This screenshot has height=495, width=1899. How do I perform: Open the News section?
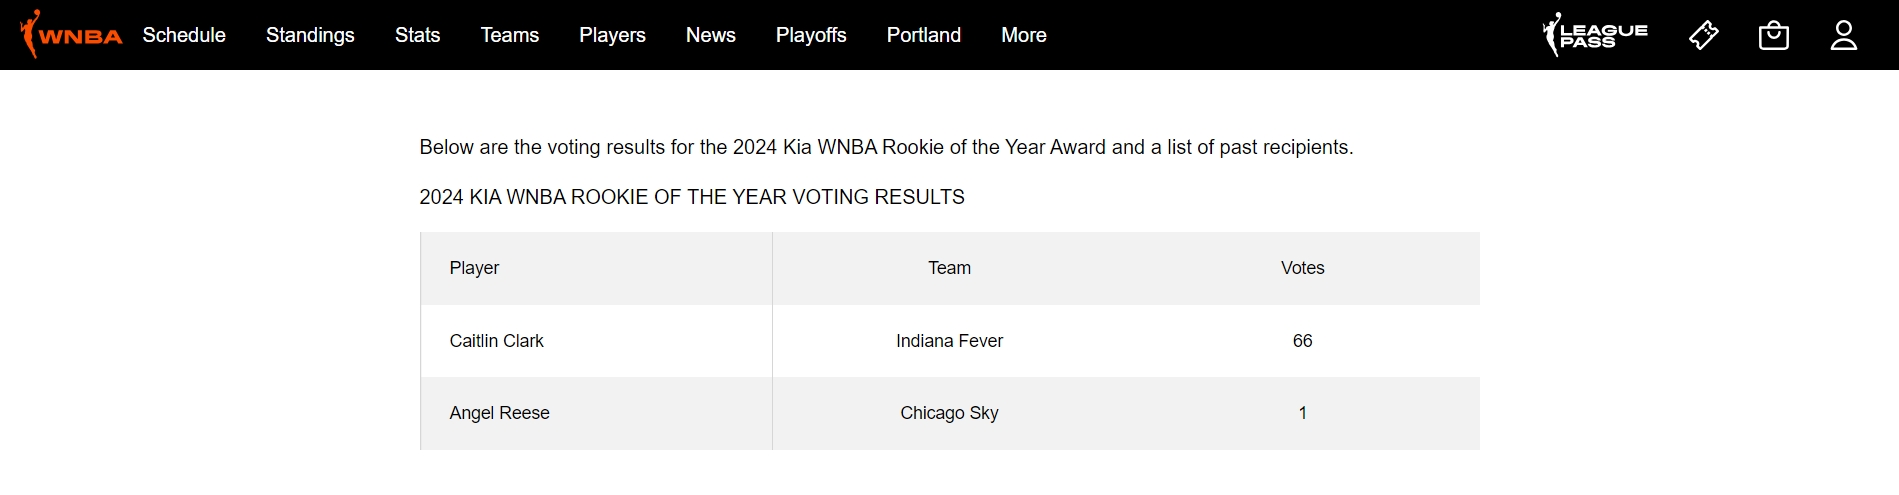[x=711, y=35]
